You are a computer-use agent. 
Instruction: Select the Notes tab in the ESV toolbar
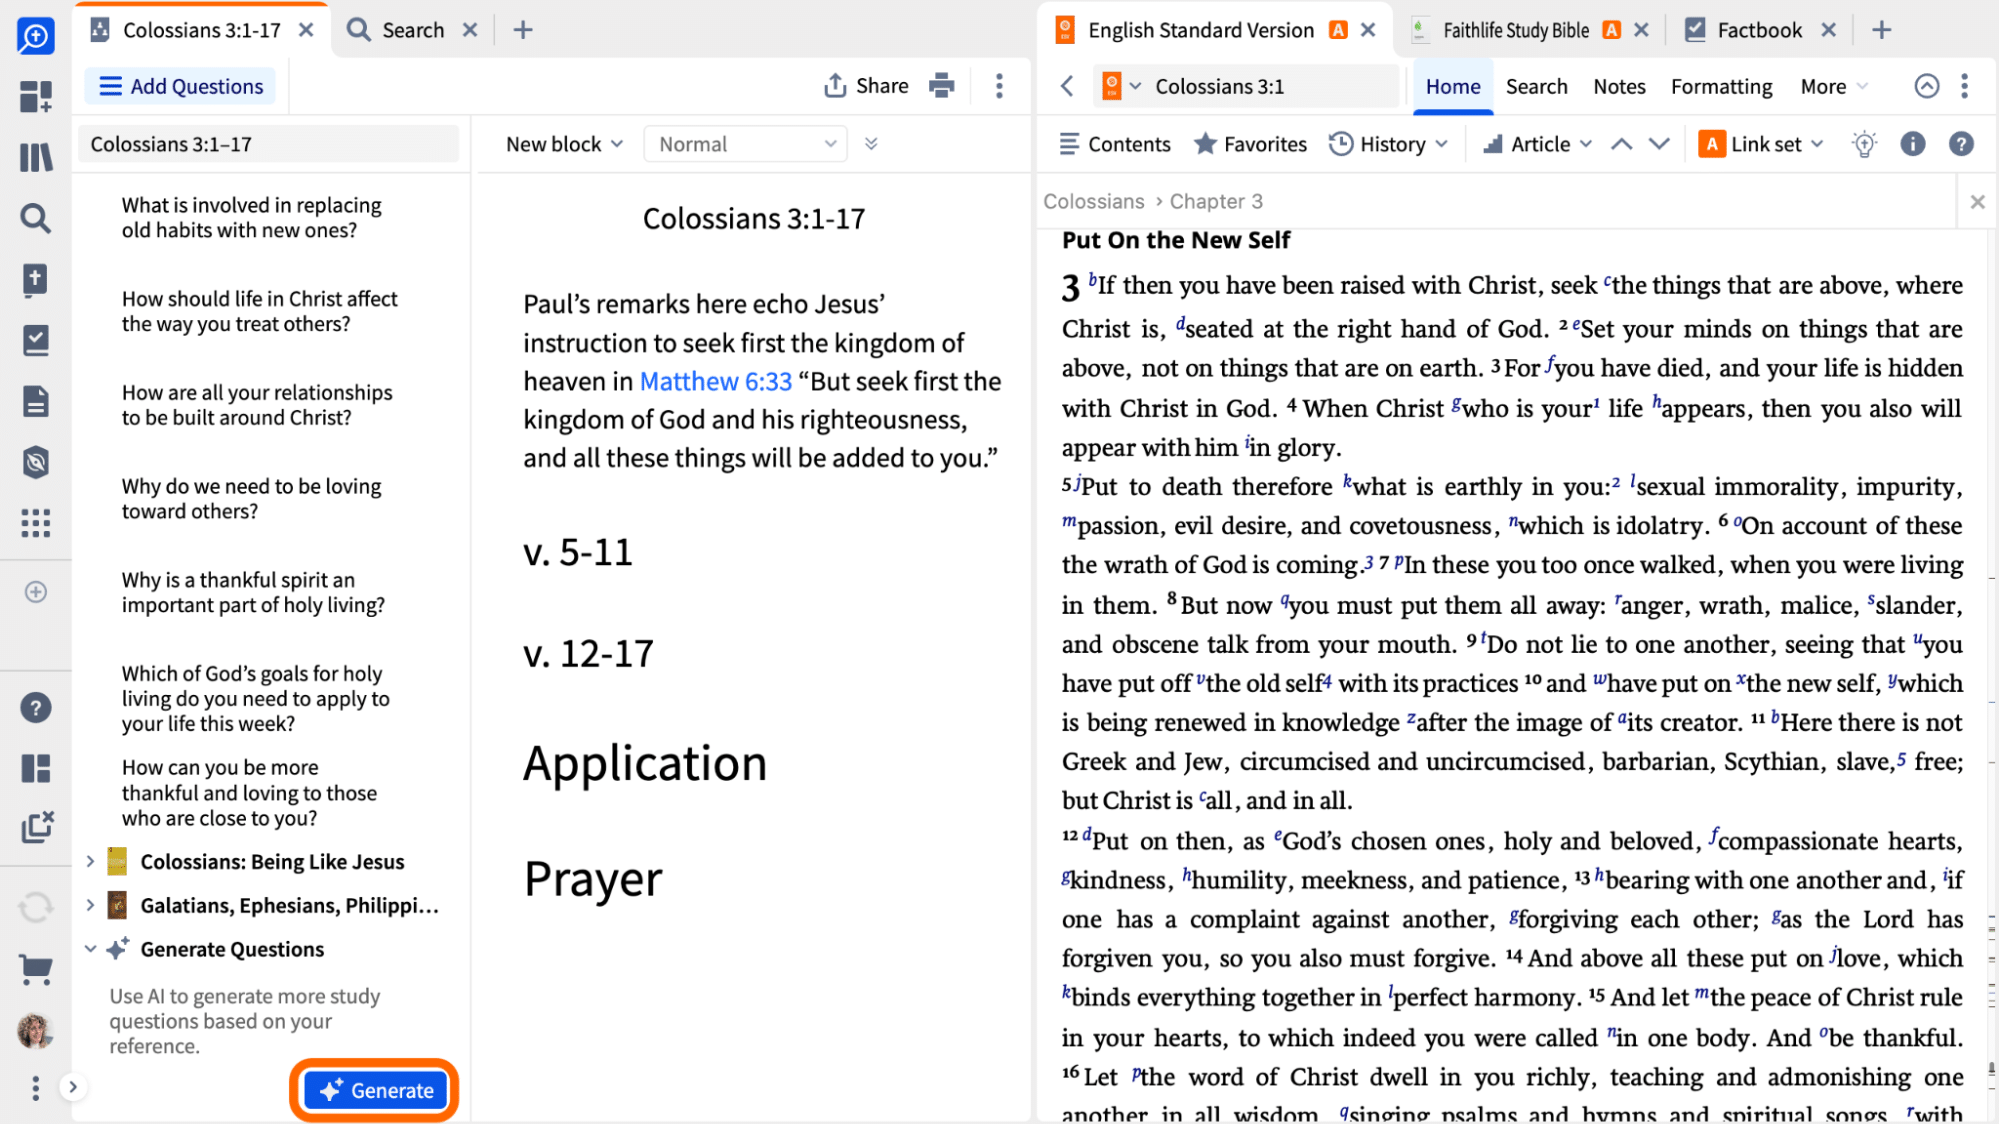click(1619, 87)
